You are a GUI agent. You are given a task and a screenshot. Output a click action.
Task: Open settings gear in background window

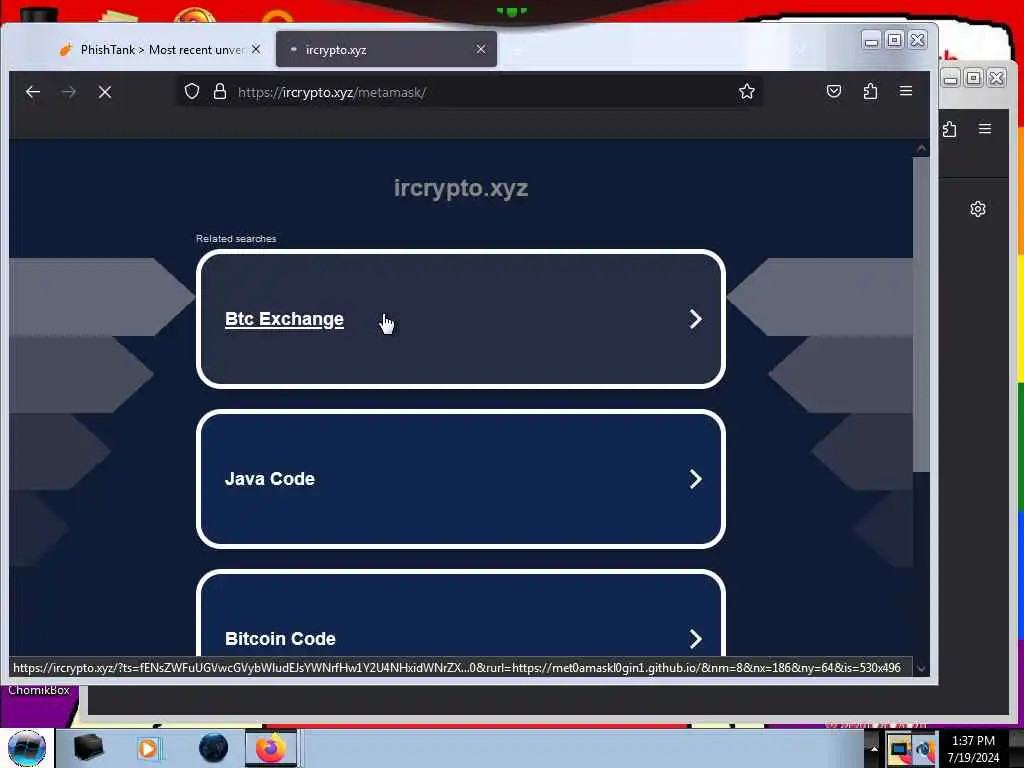click(978, 209)
